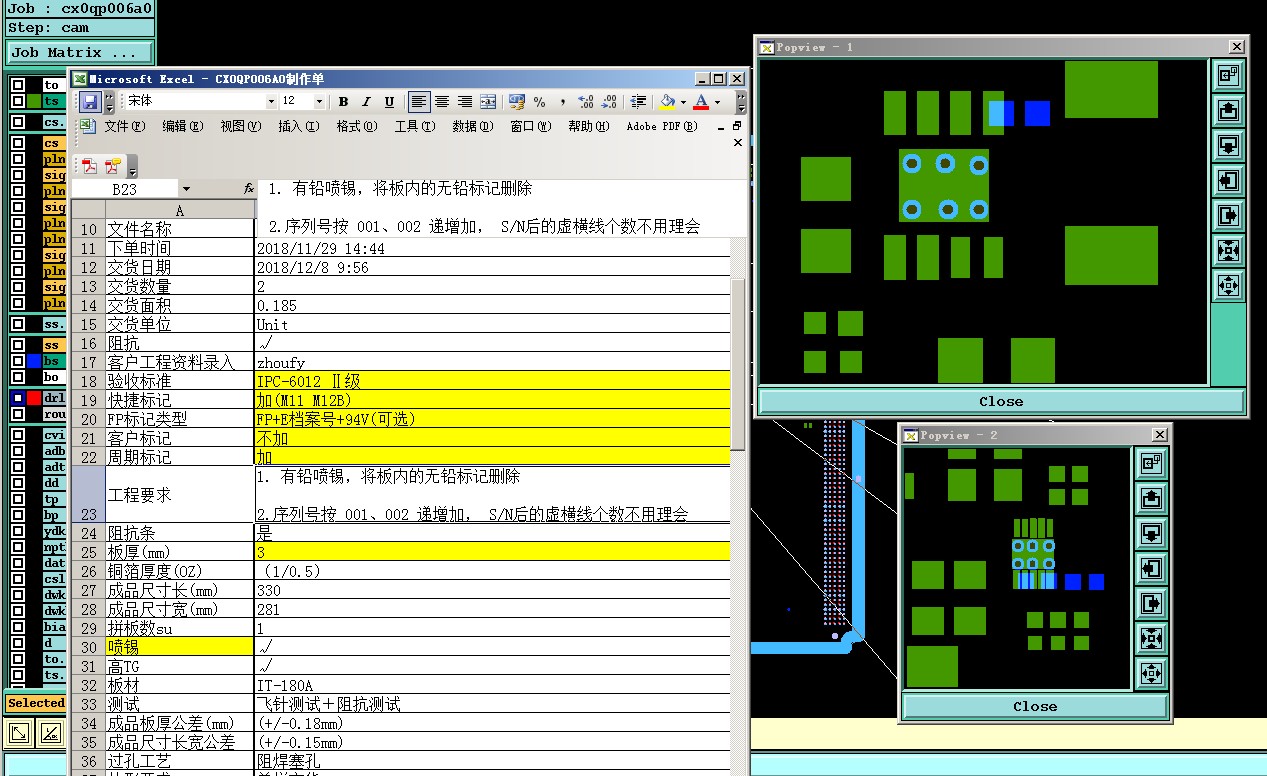Toggle the checkbox for layer ydk

18,531
